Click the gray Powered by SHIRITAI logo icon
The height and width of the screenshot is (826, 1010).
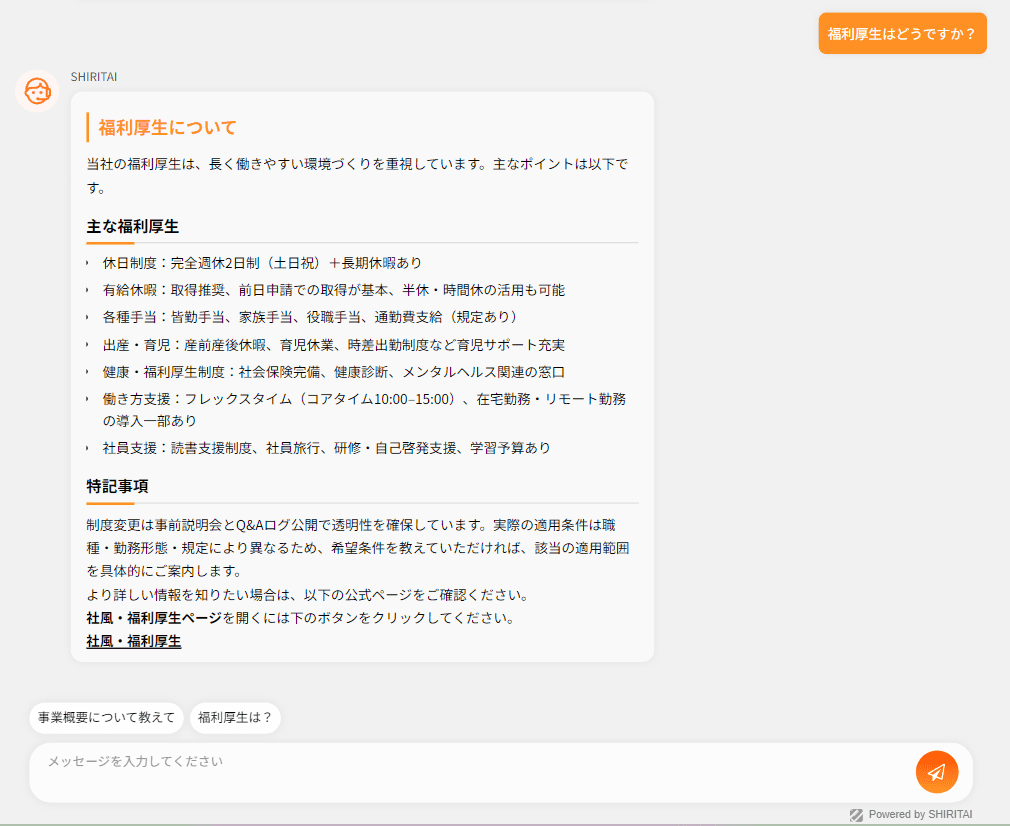point(857,814)
